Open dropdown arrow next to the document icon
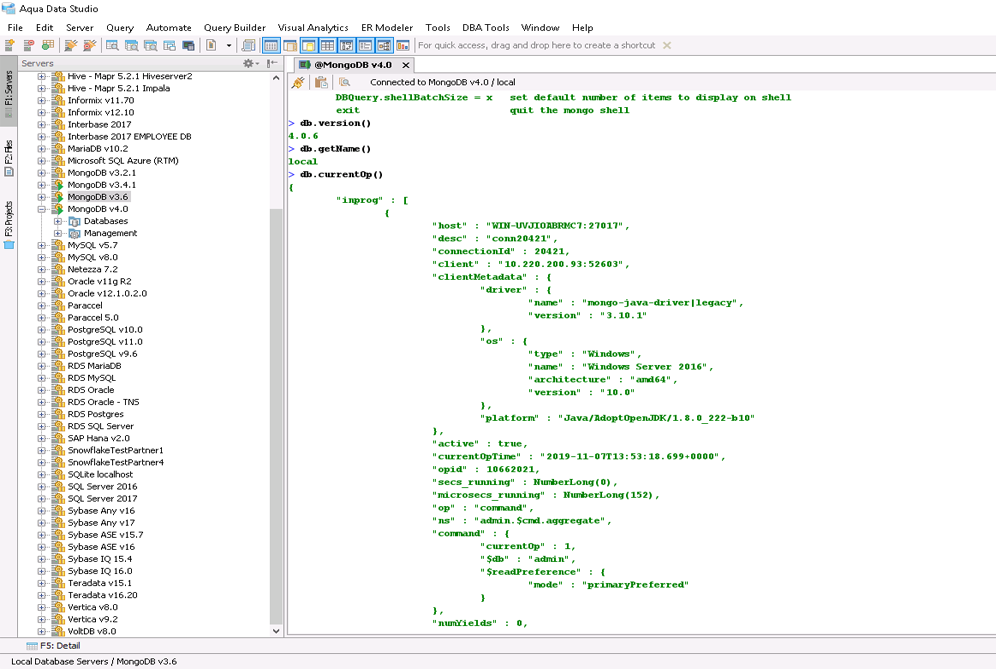The height and width of the screenshot is (669, 996). (x=229, y=45)
